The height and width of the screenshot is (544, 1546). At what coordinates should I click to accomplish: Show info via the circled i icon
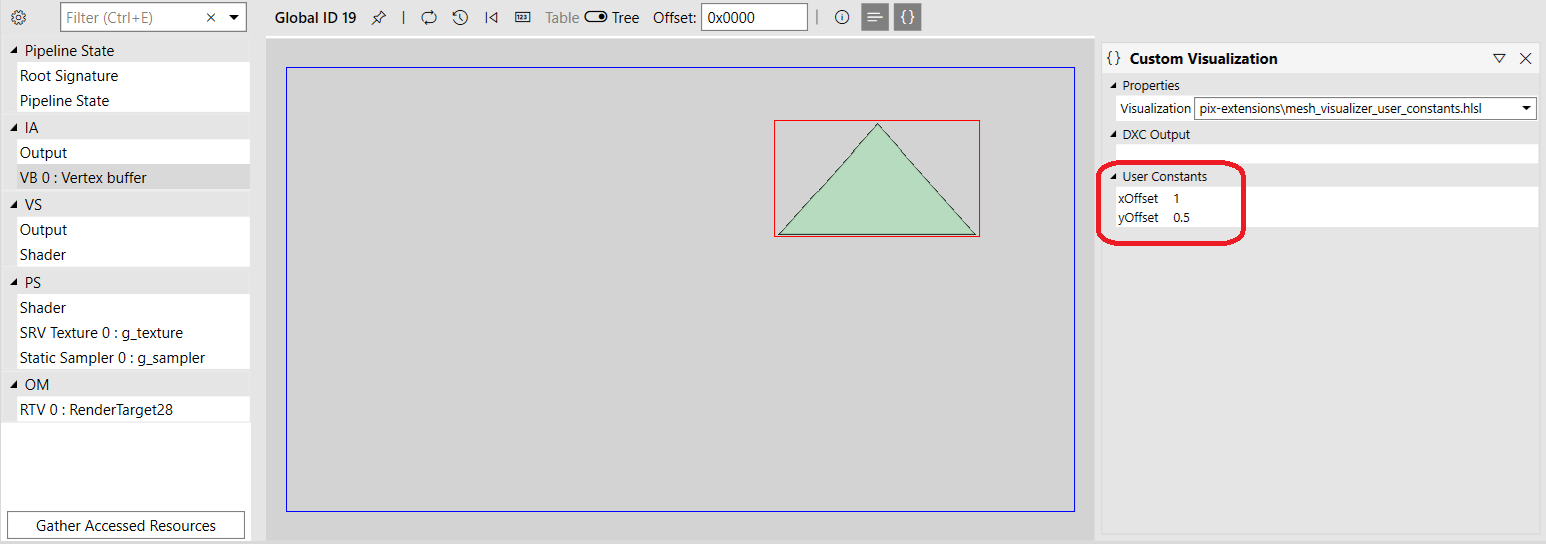click(842, 17)
